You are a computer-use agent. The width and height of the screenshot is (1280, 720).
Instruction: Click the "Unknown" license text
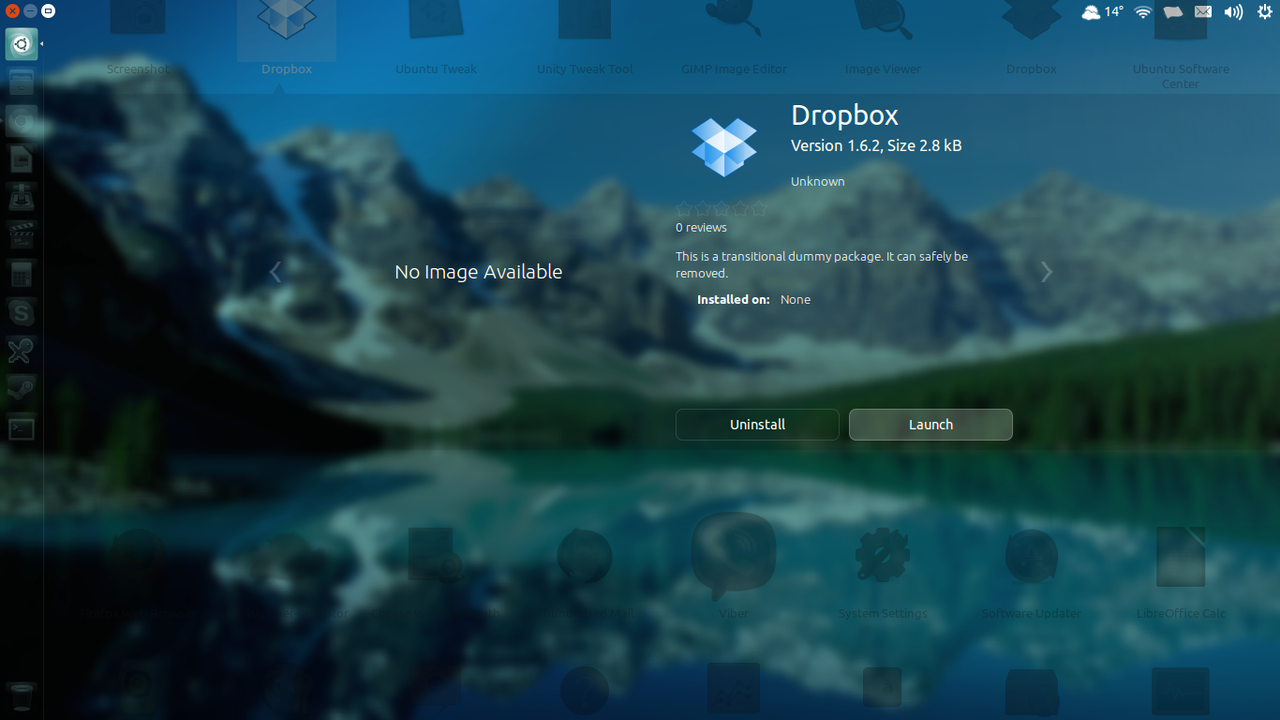pyautogui.click(x=818, y=181)
